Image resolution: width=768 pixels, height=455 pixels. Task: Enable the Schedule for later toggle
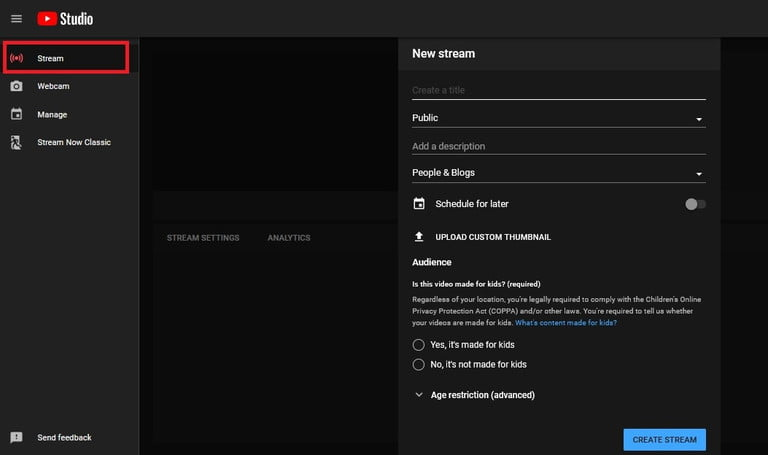(x=695, y=204)
